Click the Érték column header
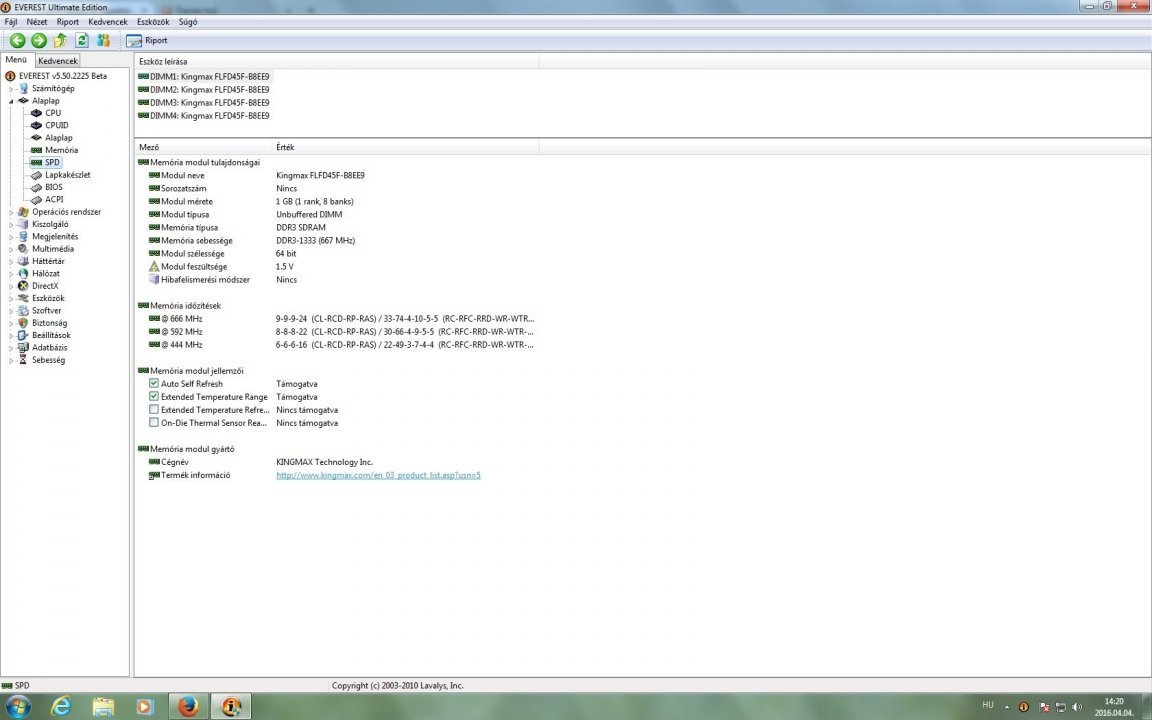 pos(406,148)
